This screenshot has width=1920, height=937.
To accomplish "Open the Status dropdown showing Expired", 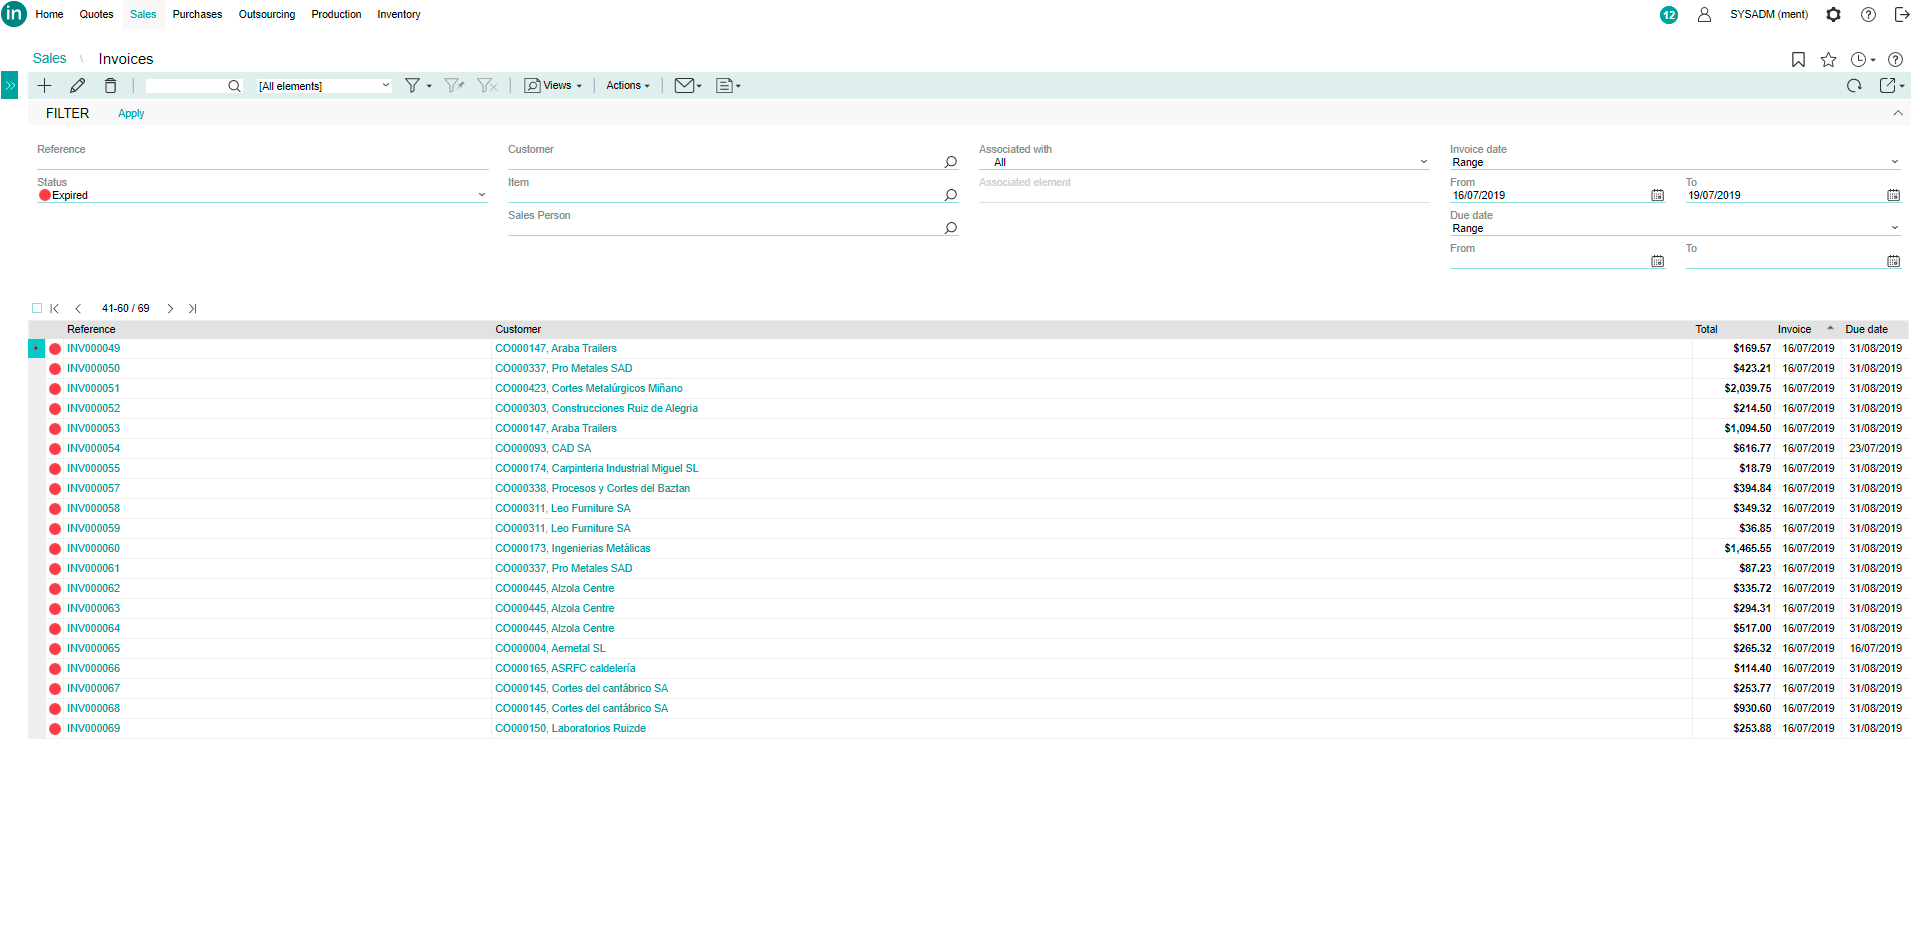I will click(262, 196).
